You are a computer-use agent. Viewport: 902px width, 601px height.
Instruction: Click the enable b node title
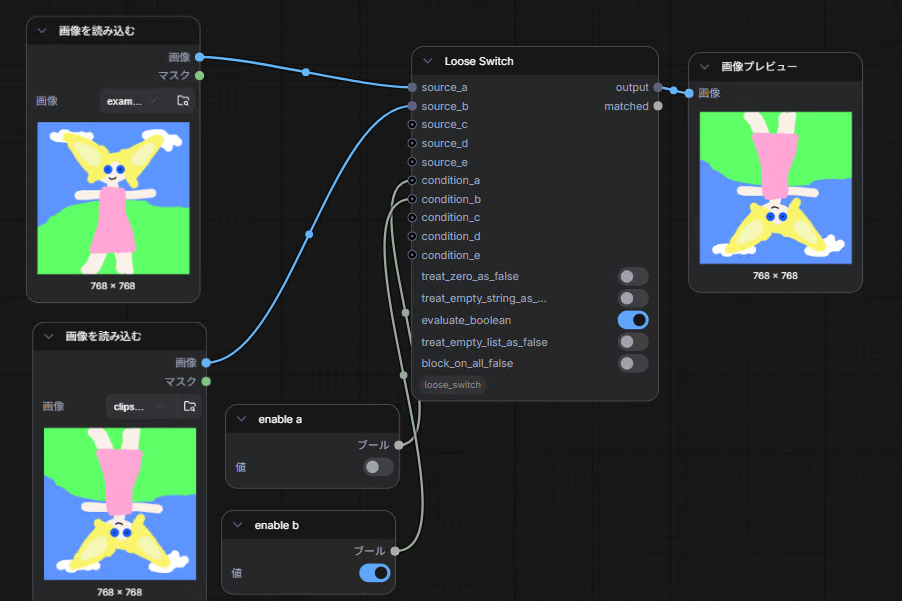[x=277, y=525]
